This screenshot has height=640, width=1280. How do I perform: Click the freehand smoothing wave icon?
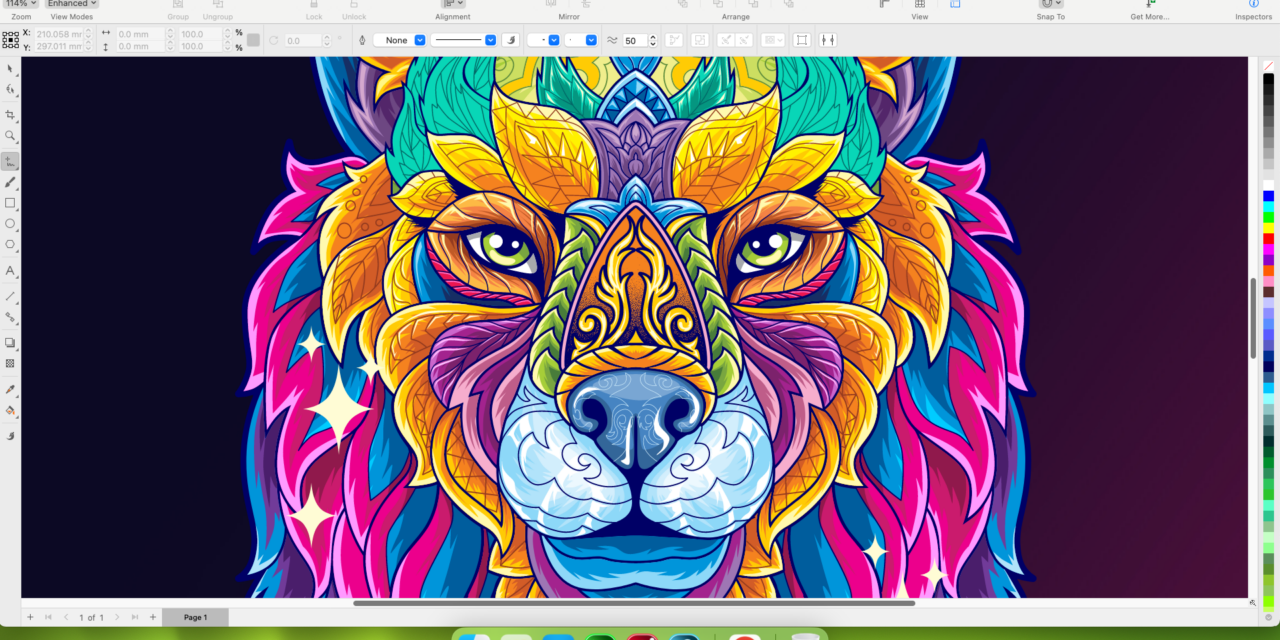(x=612, y=40)
